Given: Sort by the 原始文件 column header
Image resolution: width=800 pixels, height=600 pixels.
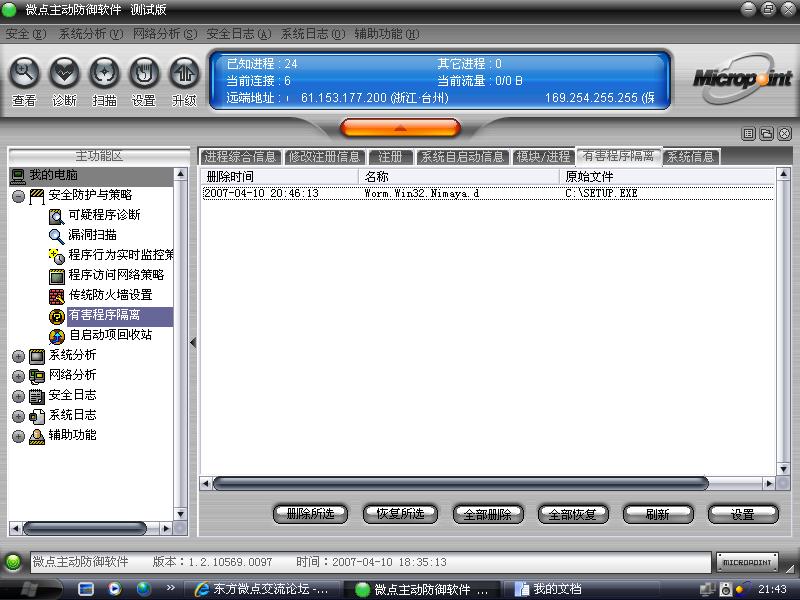Looking at the screenshot, I should pyautogui.click(x=667, y=177).
